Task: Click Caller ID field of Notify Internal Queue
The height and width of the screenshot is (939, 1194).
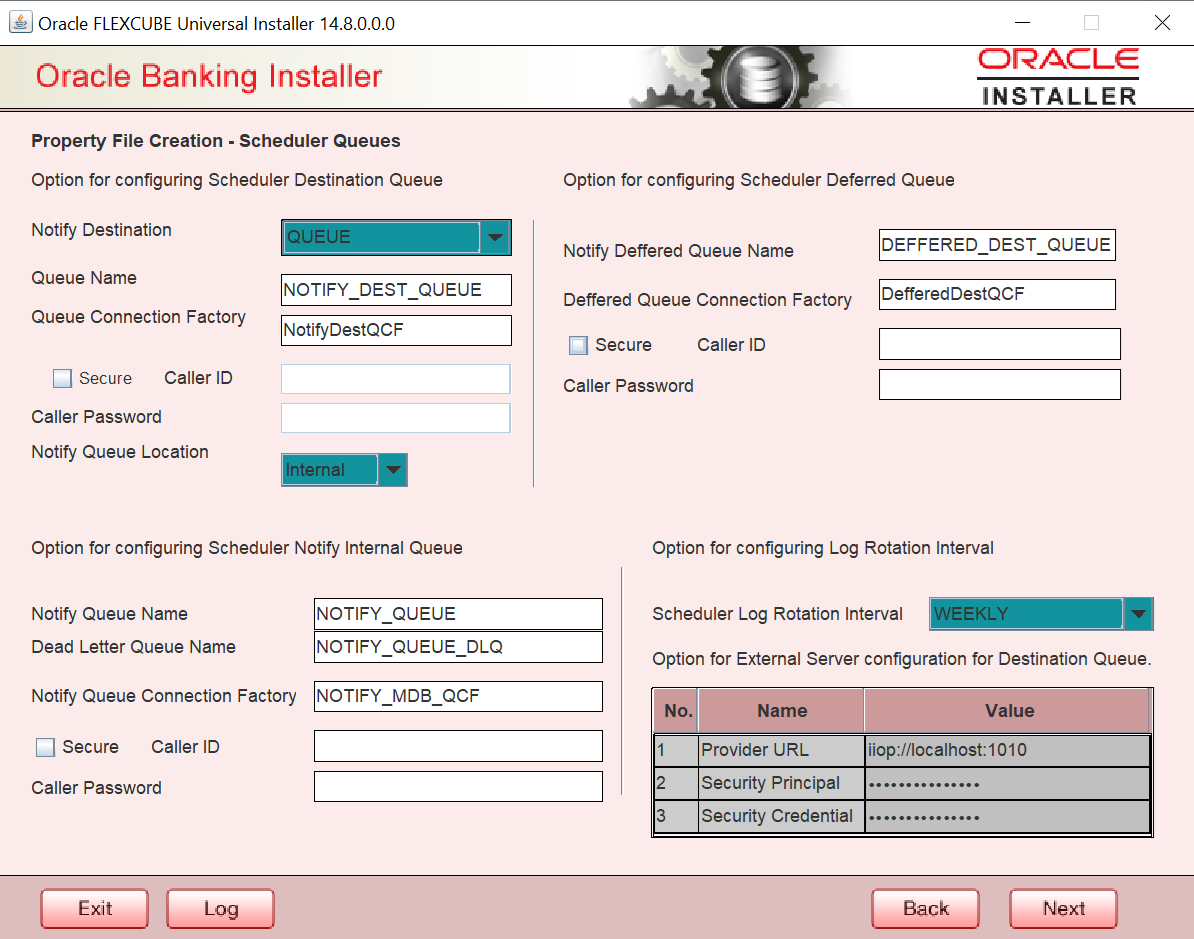Action: [x=458, y=746]
